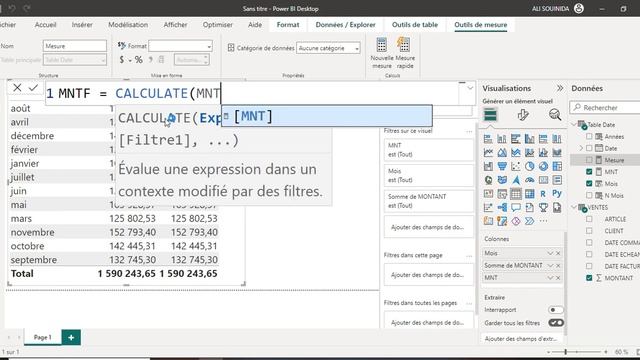Select the map globe visual
This screenshot has width=640, height=360.
(x=488, y=180)
